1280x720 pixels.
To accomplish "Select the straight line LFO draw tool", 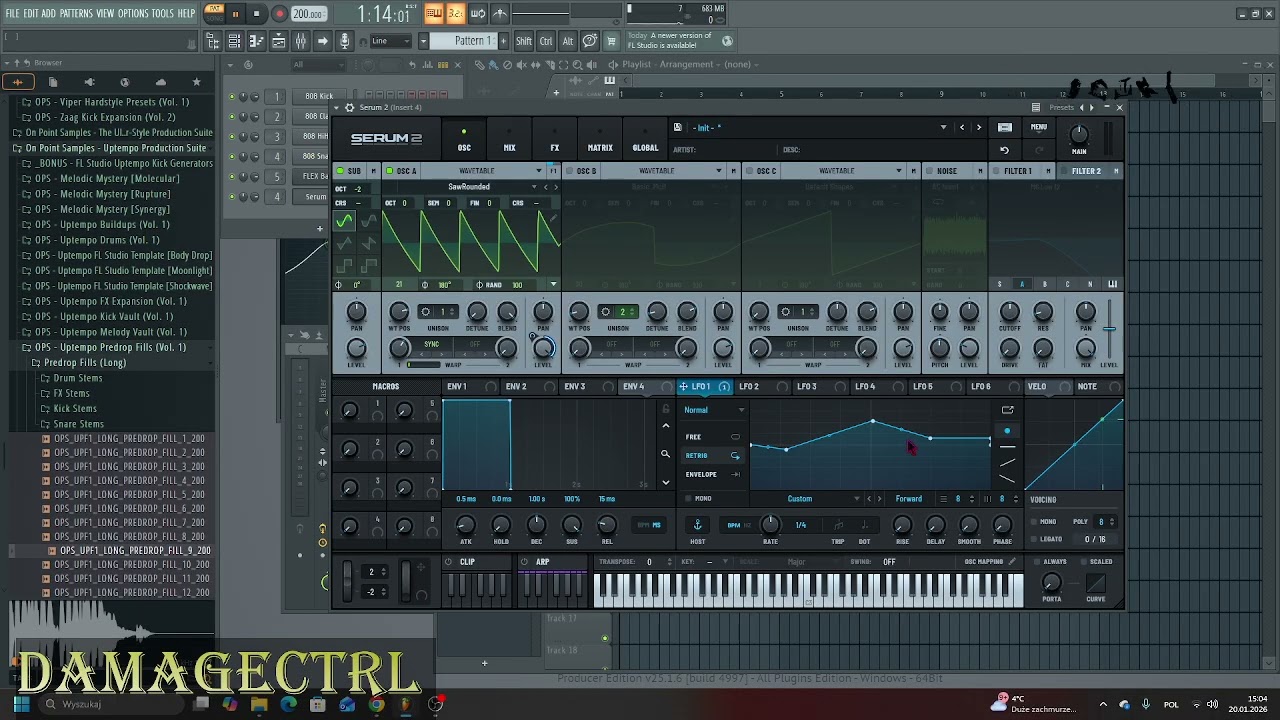I will (x=1007, y=446).
